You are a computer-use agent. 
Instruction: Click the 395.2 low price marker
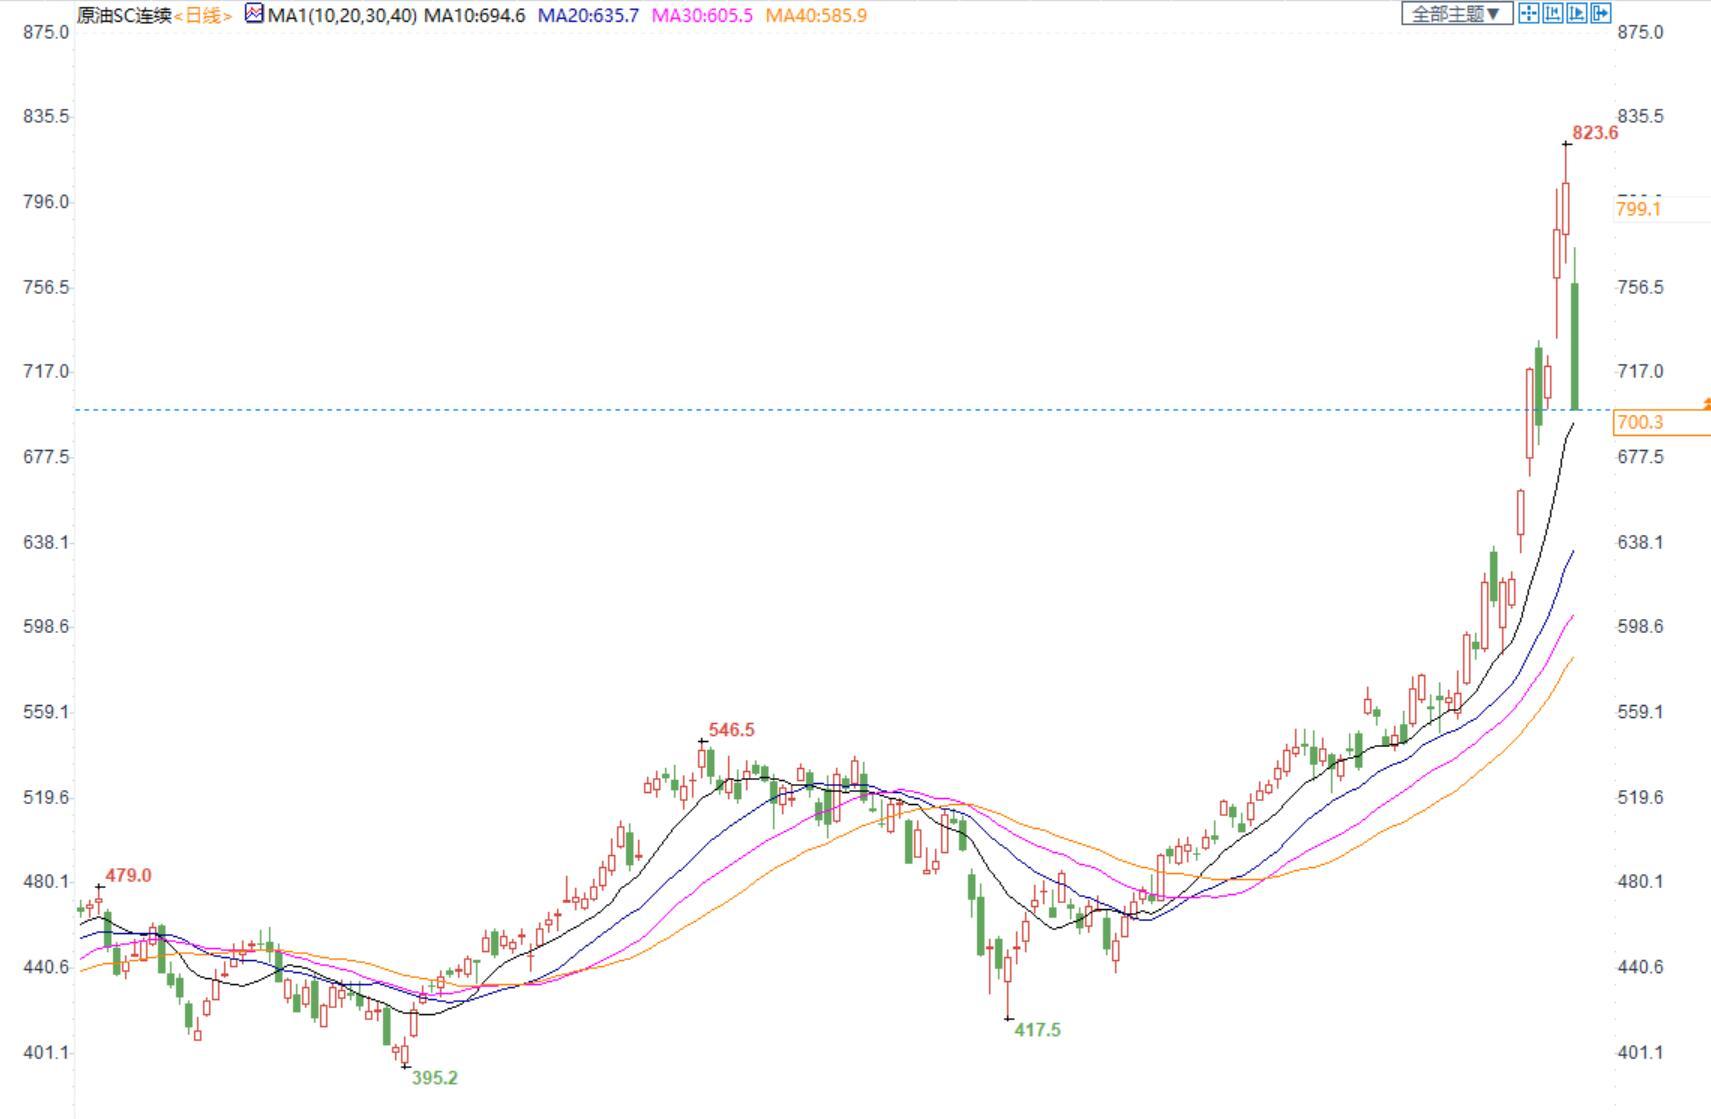[x=434, y=1078]
